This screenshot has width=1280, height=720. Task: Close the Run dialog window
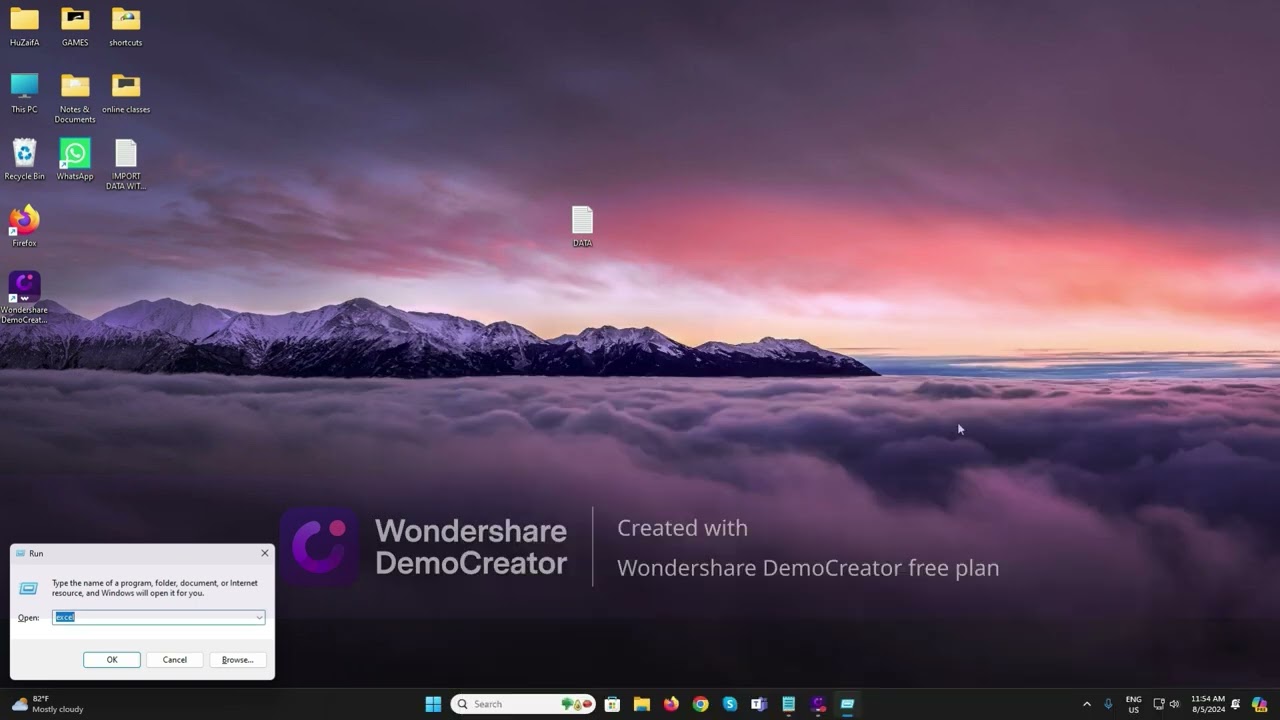tap(265, 553)
